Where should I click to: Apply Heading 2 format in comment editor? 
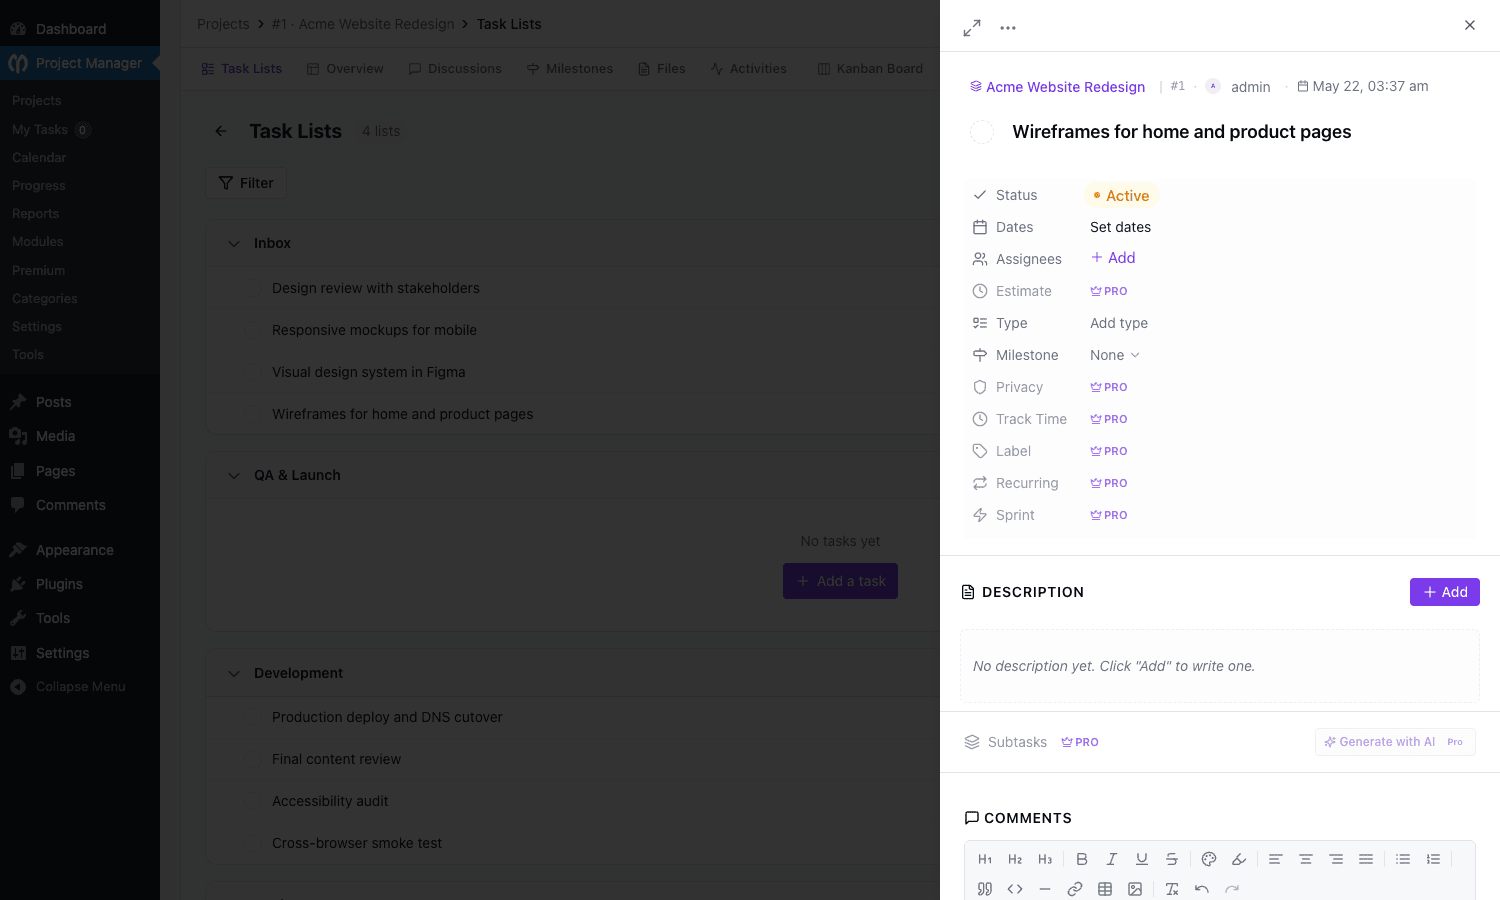pos(1015,859)
